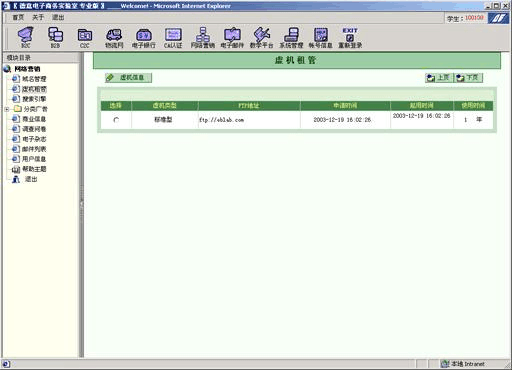This screenshot has width=512, height=370.
Task: Open the 物流网 logistics truck icon
Action: 114,37
